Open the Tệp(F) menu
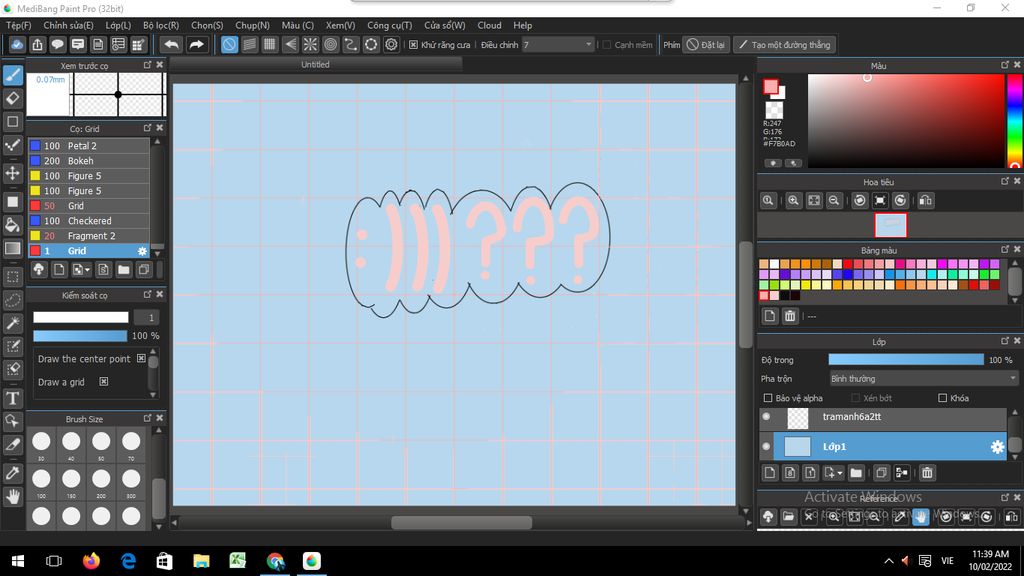The width and height of the screenshot is (1024, 576). (18, 25)
